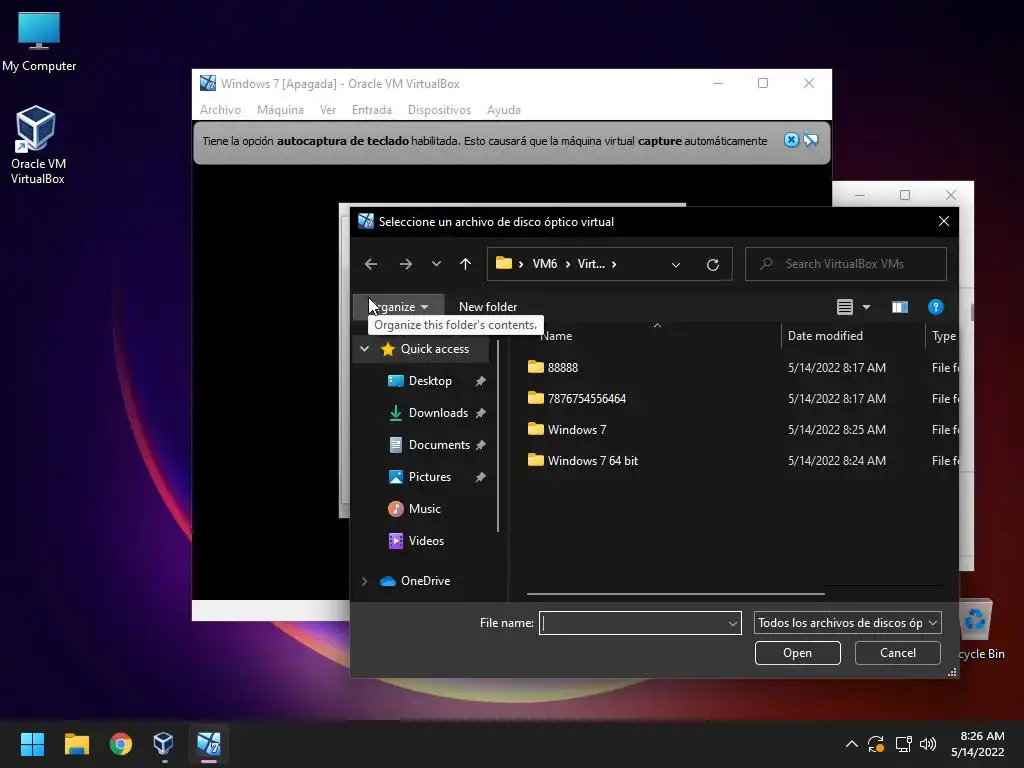Open Documents in the navigation pane

click(x=439, y=445)
